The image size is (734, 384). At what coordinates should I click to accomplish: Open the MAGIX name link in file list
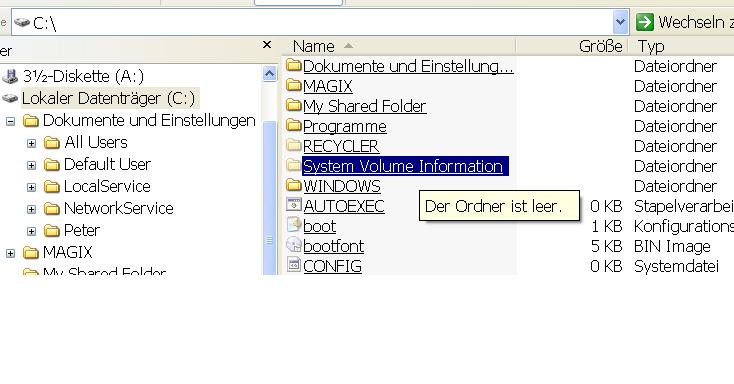point(328,86)
